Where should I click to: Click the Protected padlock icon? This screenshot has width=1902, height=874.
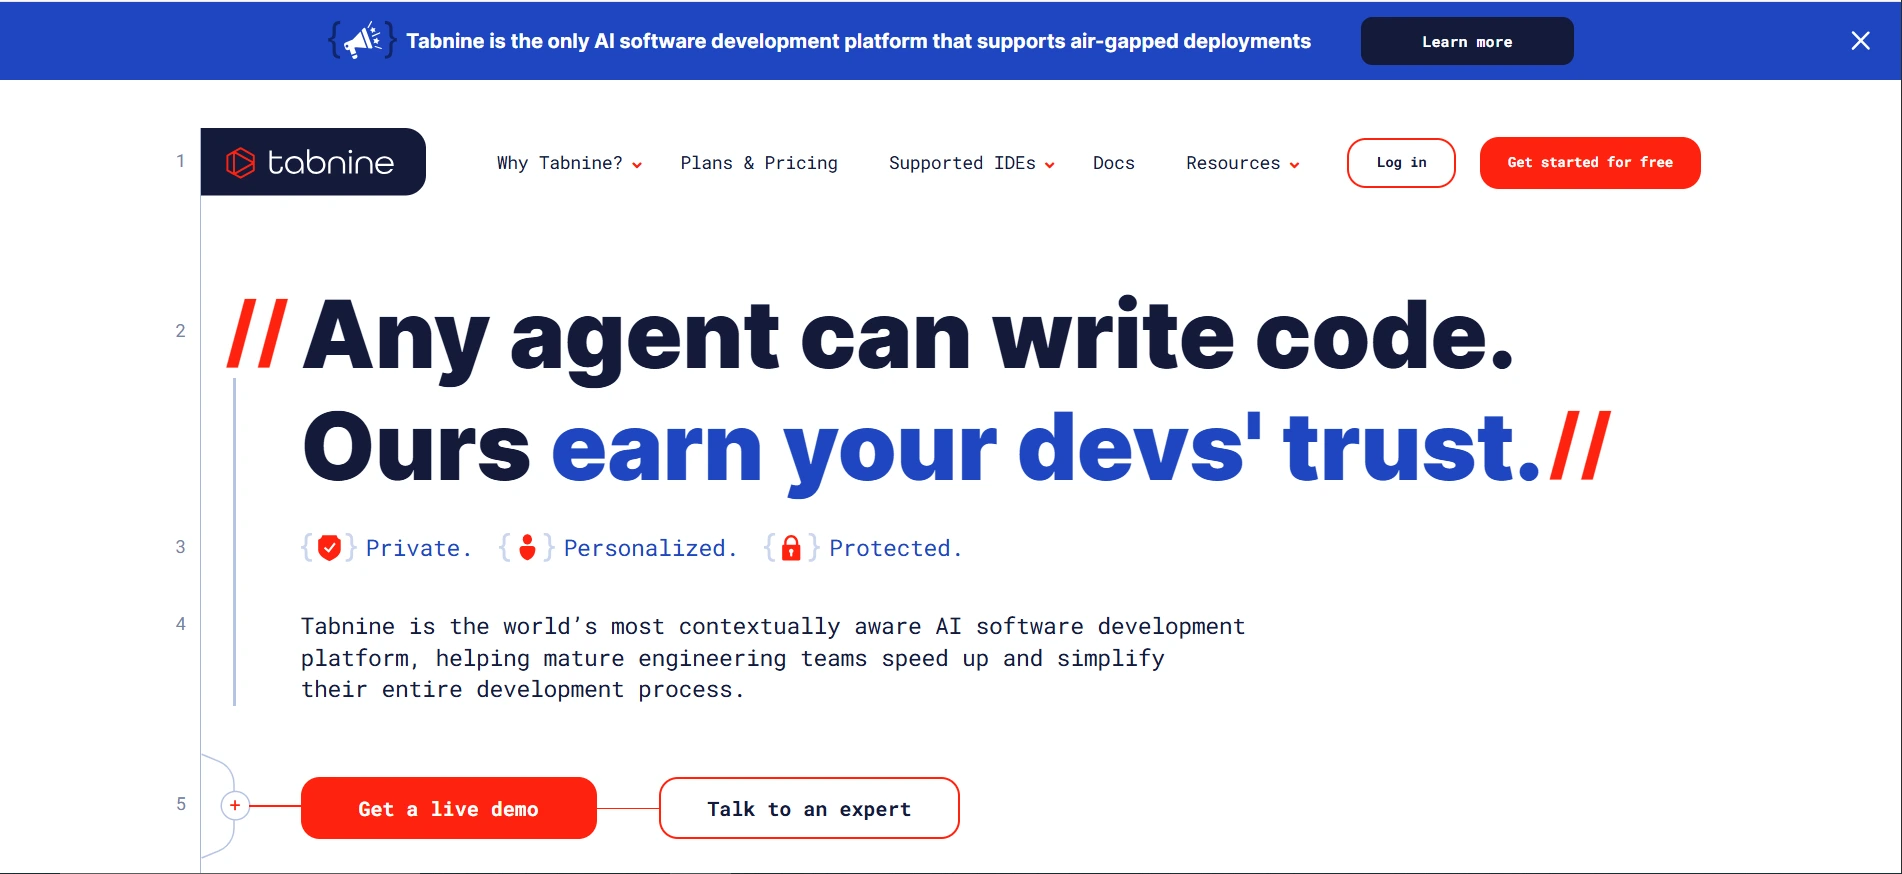pyautogui.click(x=791, y=548)
